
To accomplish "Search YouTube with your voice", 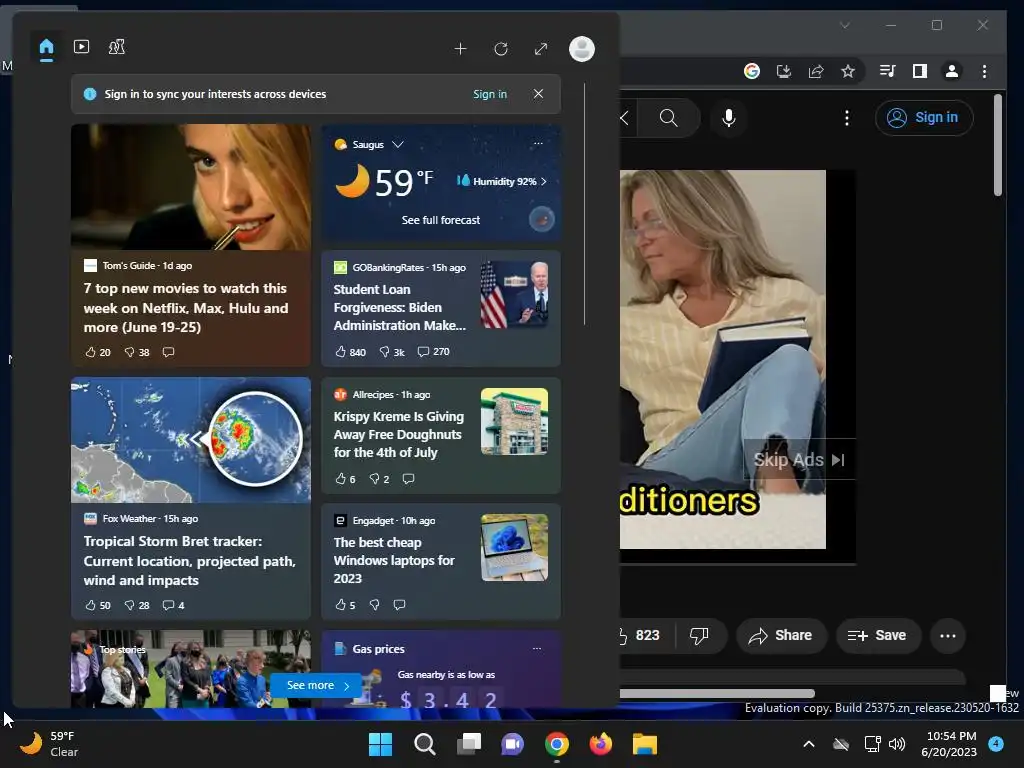I will point(729,118).
